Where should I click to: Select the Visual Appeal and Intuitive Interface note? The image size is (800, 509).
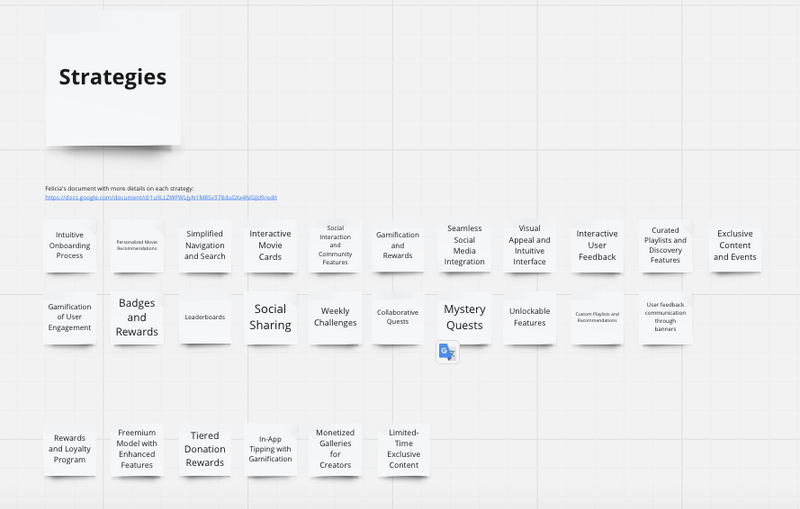coord(529,246)
